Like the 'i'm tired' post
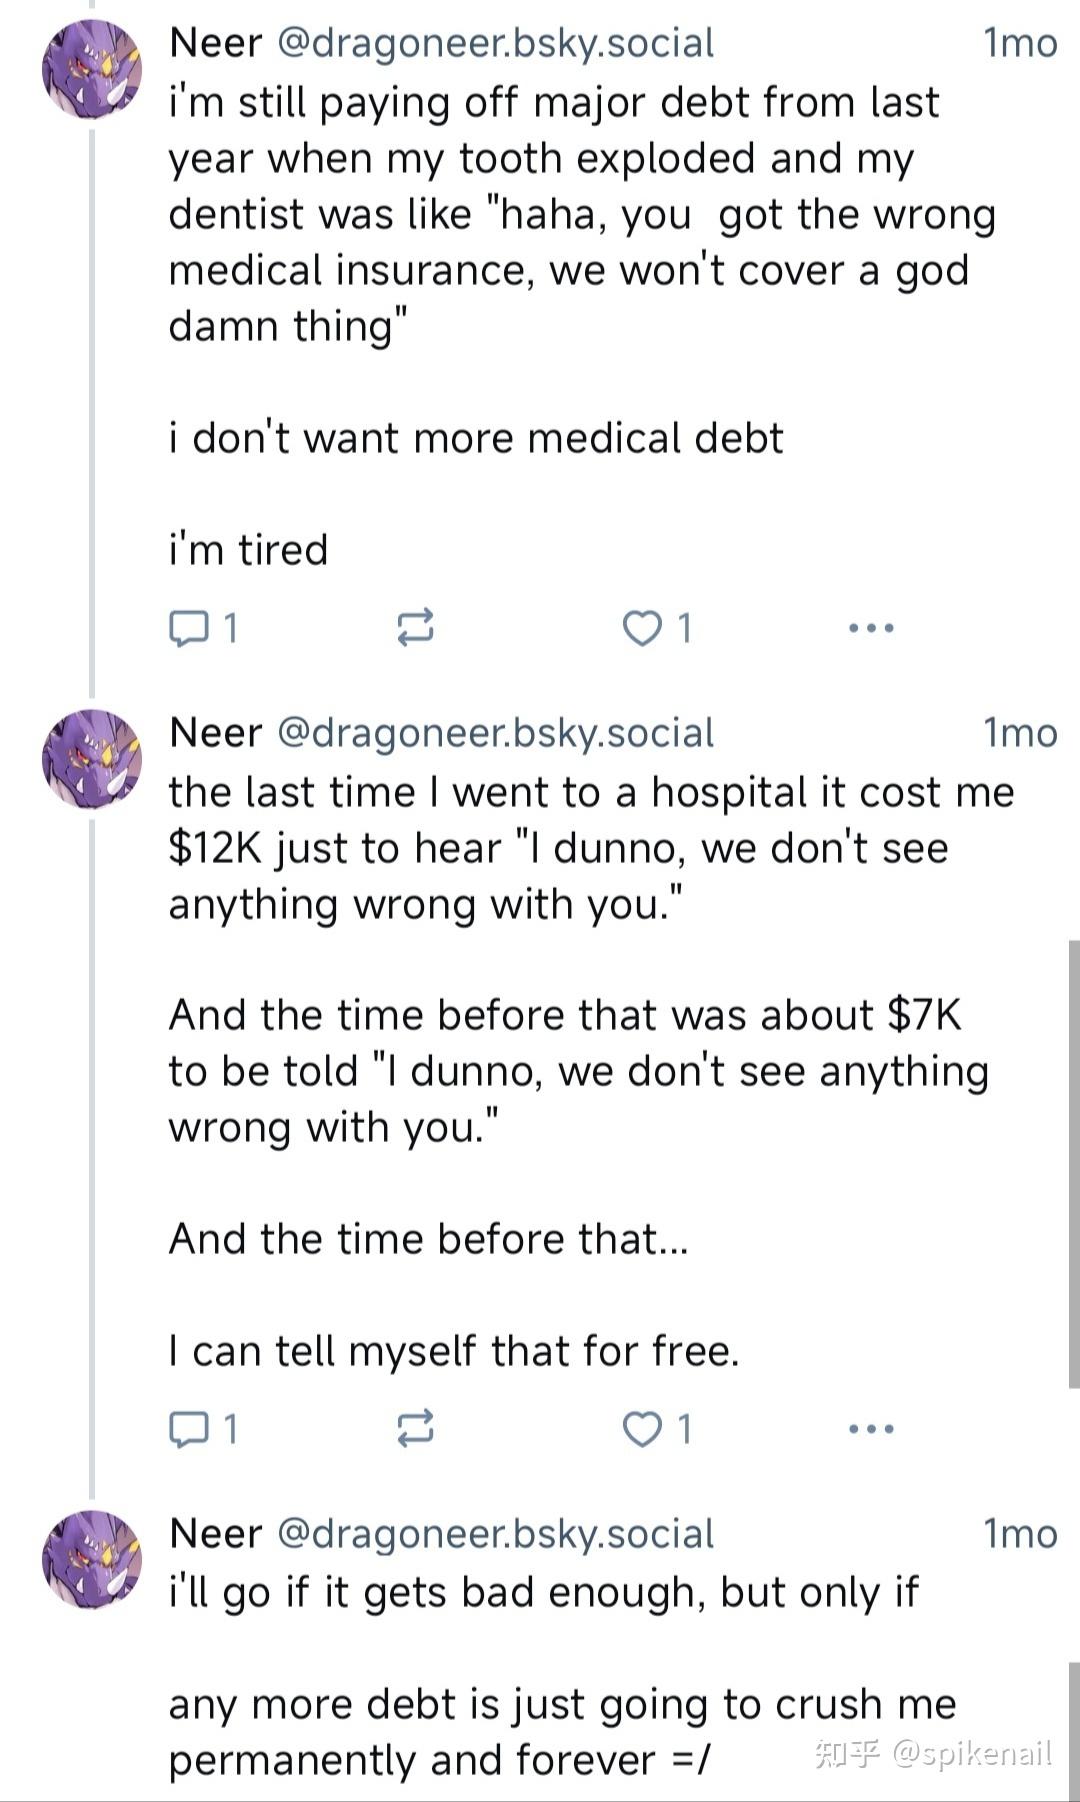Viewport: 1080px width, 1802px height. pos(642,628)
